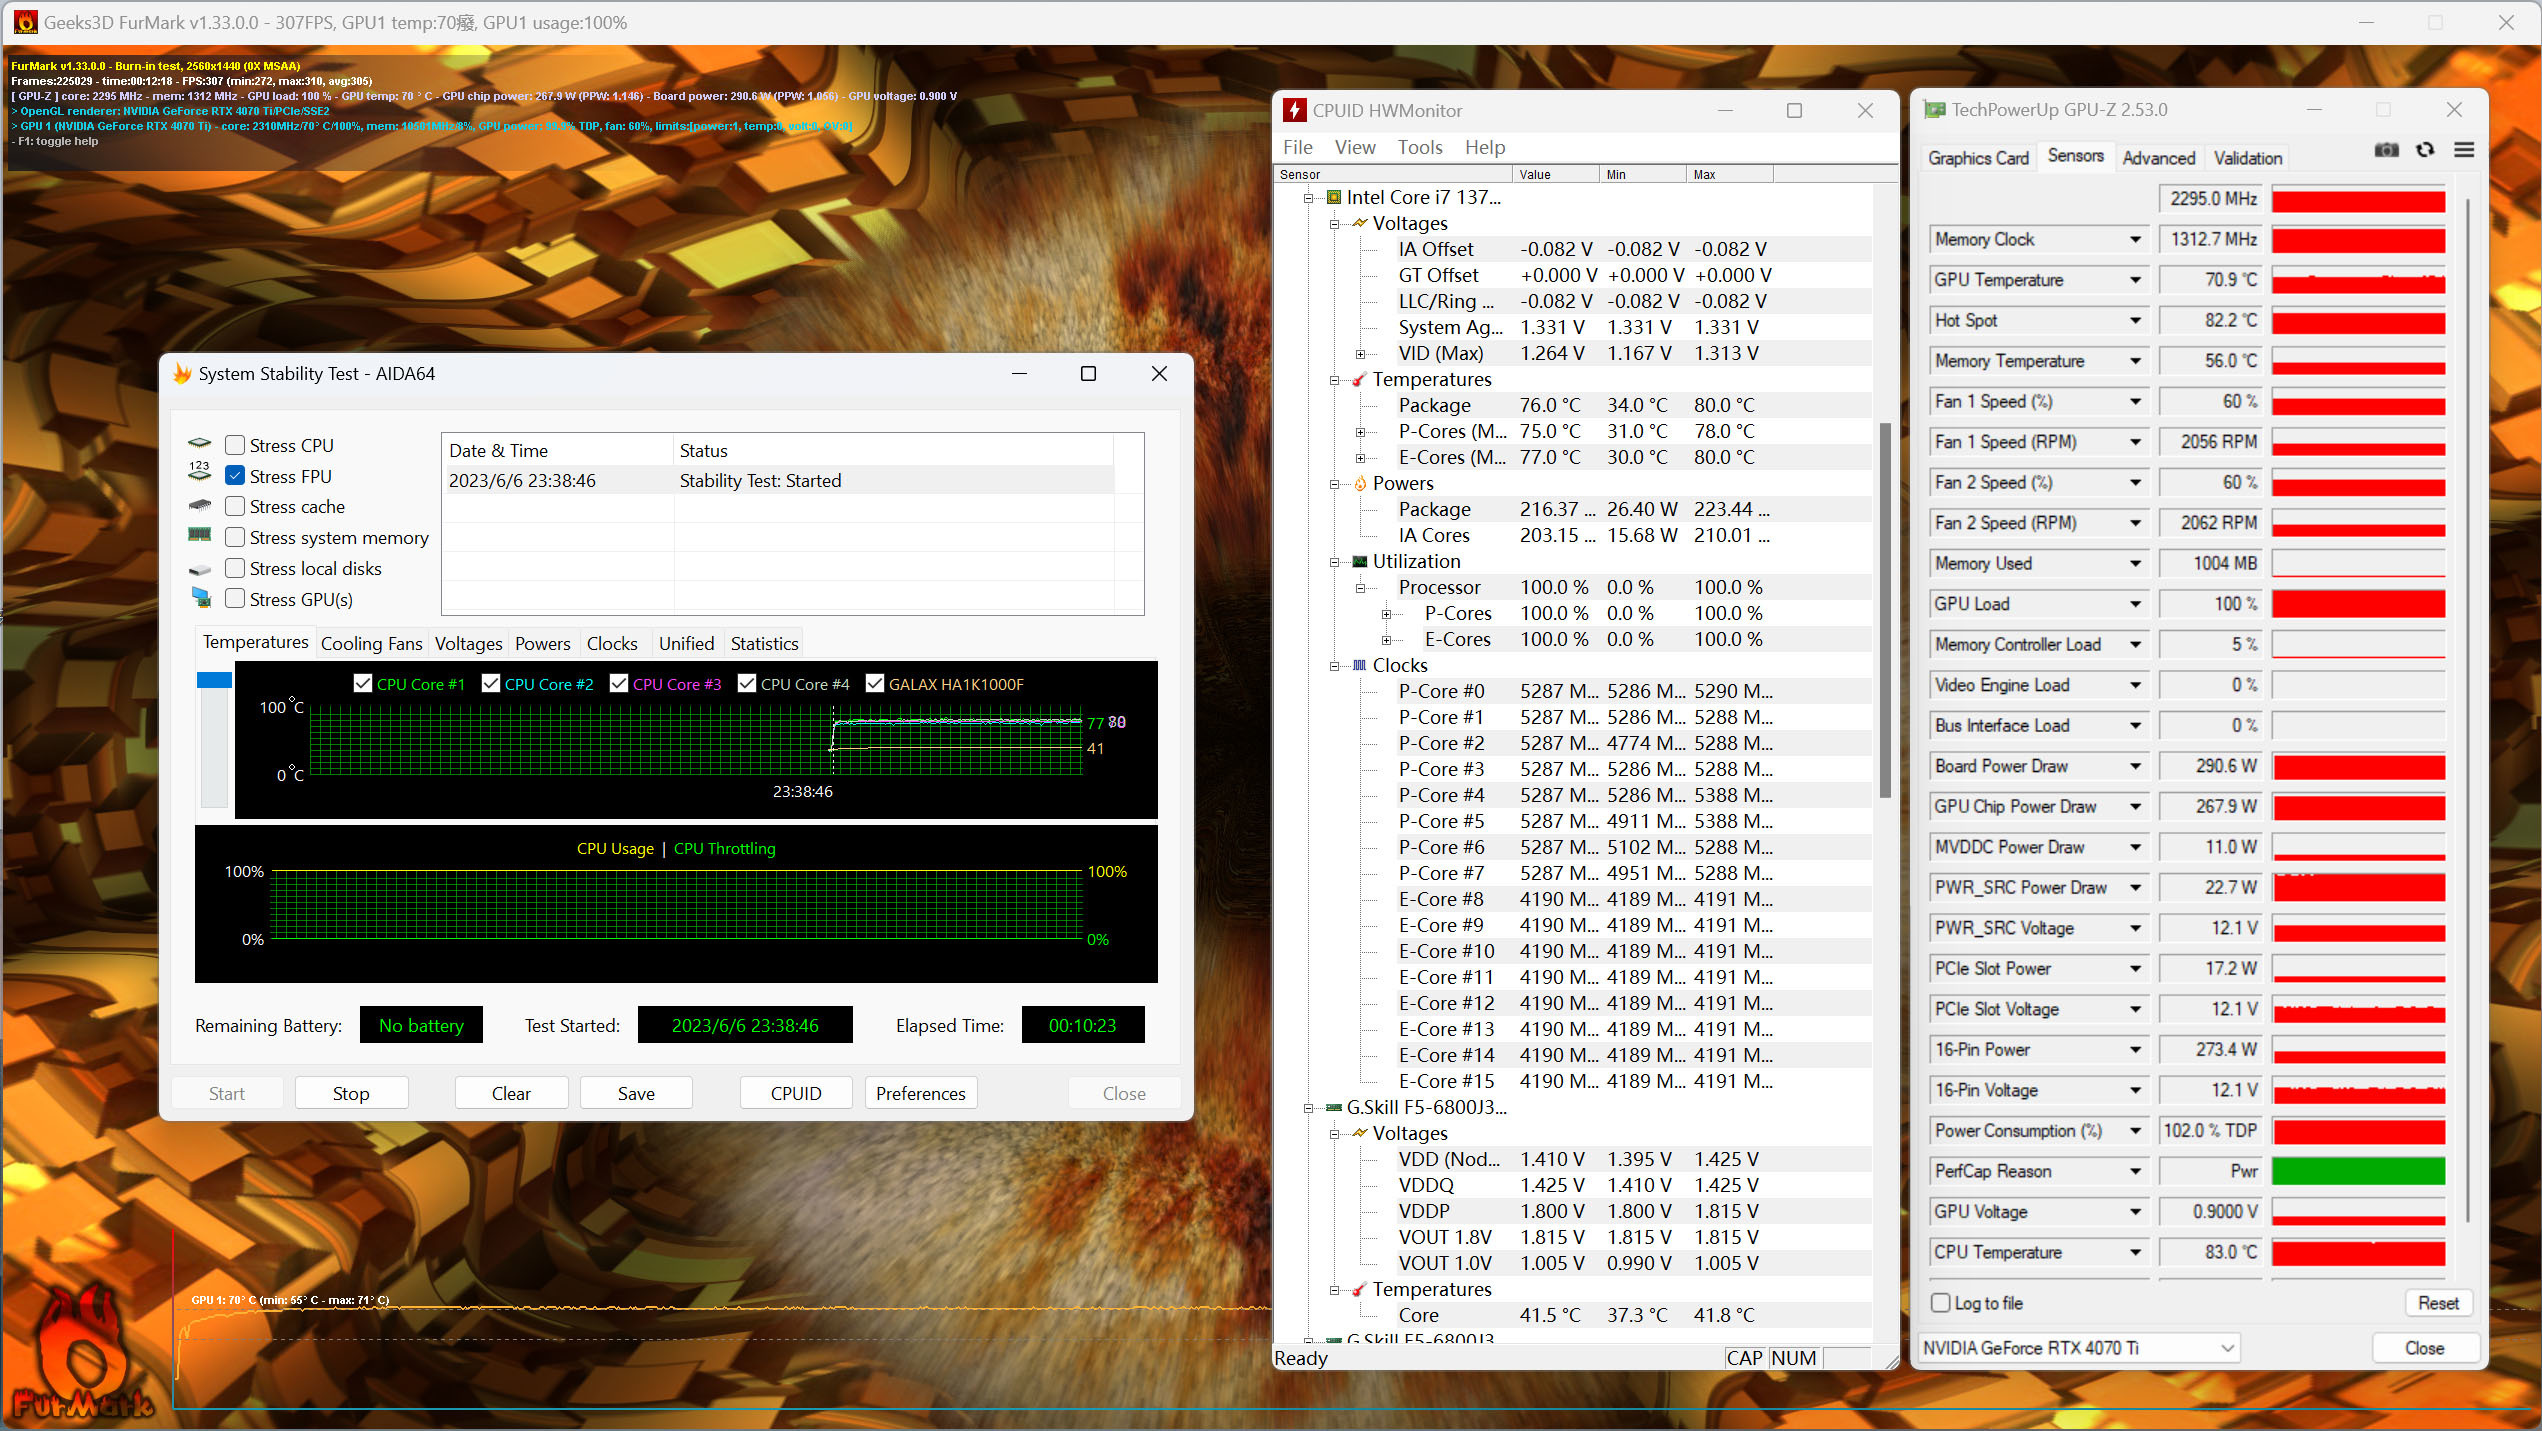Click the HWMonitor vertical scrollbar

click(1885, 610)
